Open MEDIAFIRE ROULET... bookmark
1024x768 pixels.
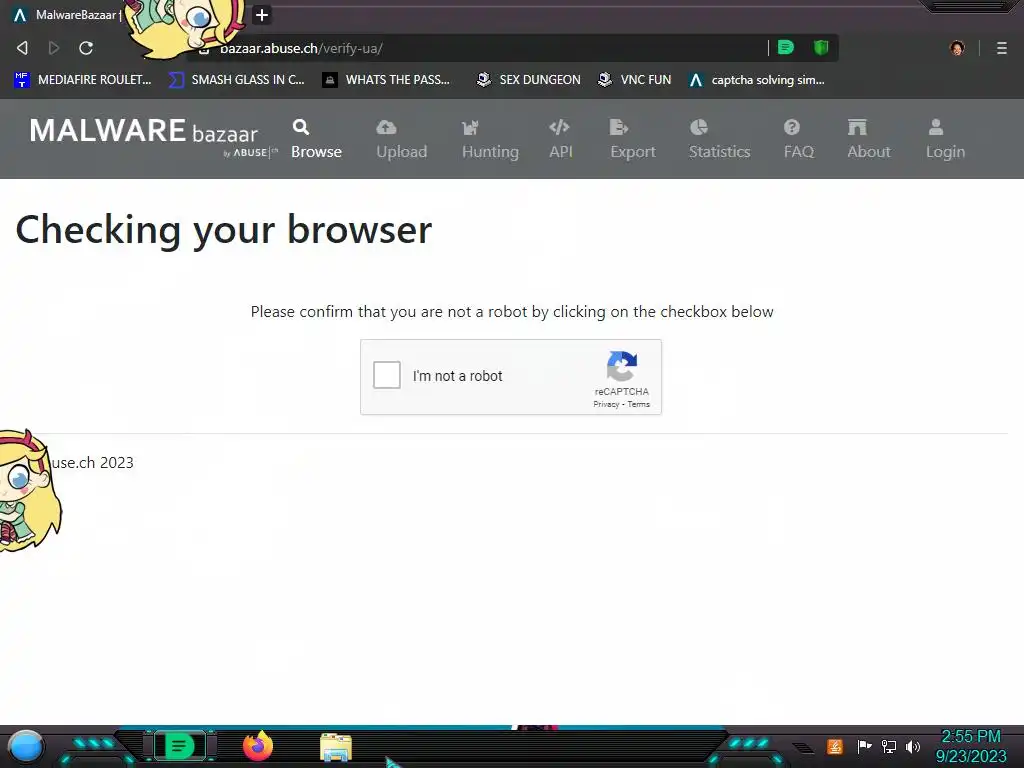coord(82,80)
